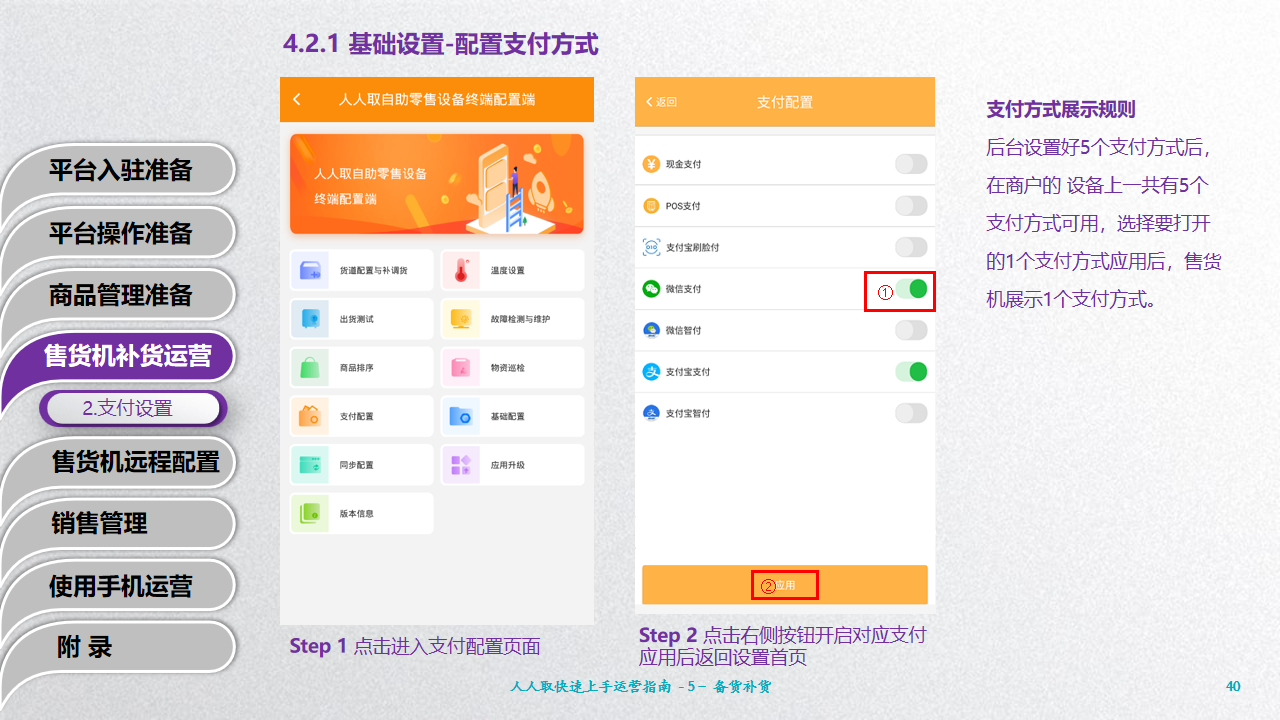The width and height of the screenshot is (1280, 720).
Task: Click 人人取自助零售设备 banner image
Action: tap(437, 184)
